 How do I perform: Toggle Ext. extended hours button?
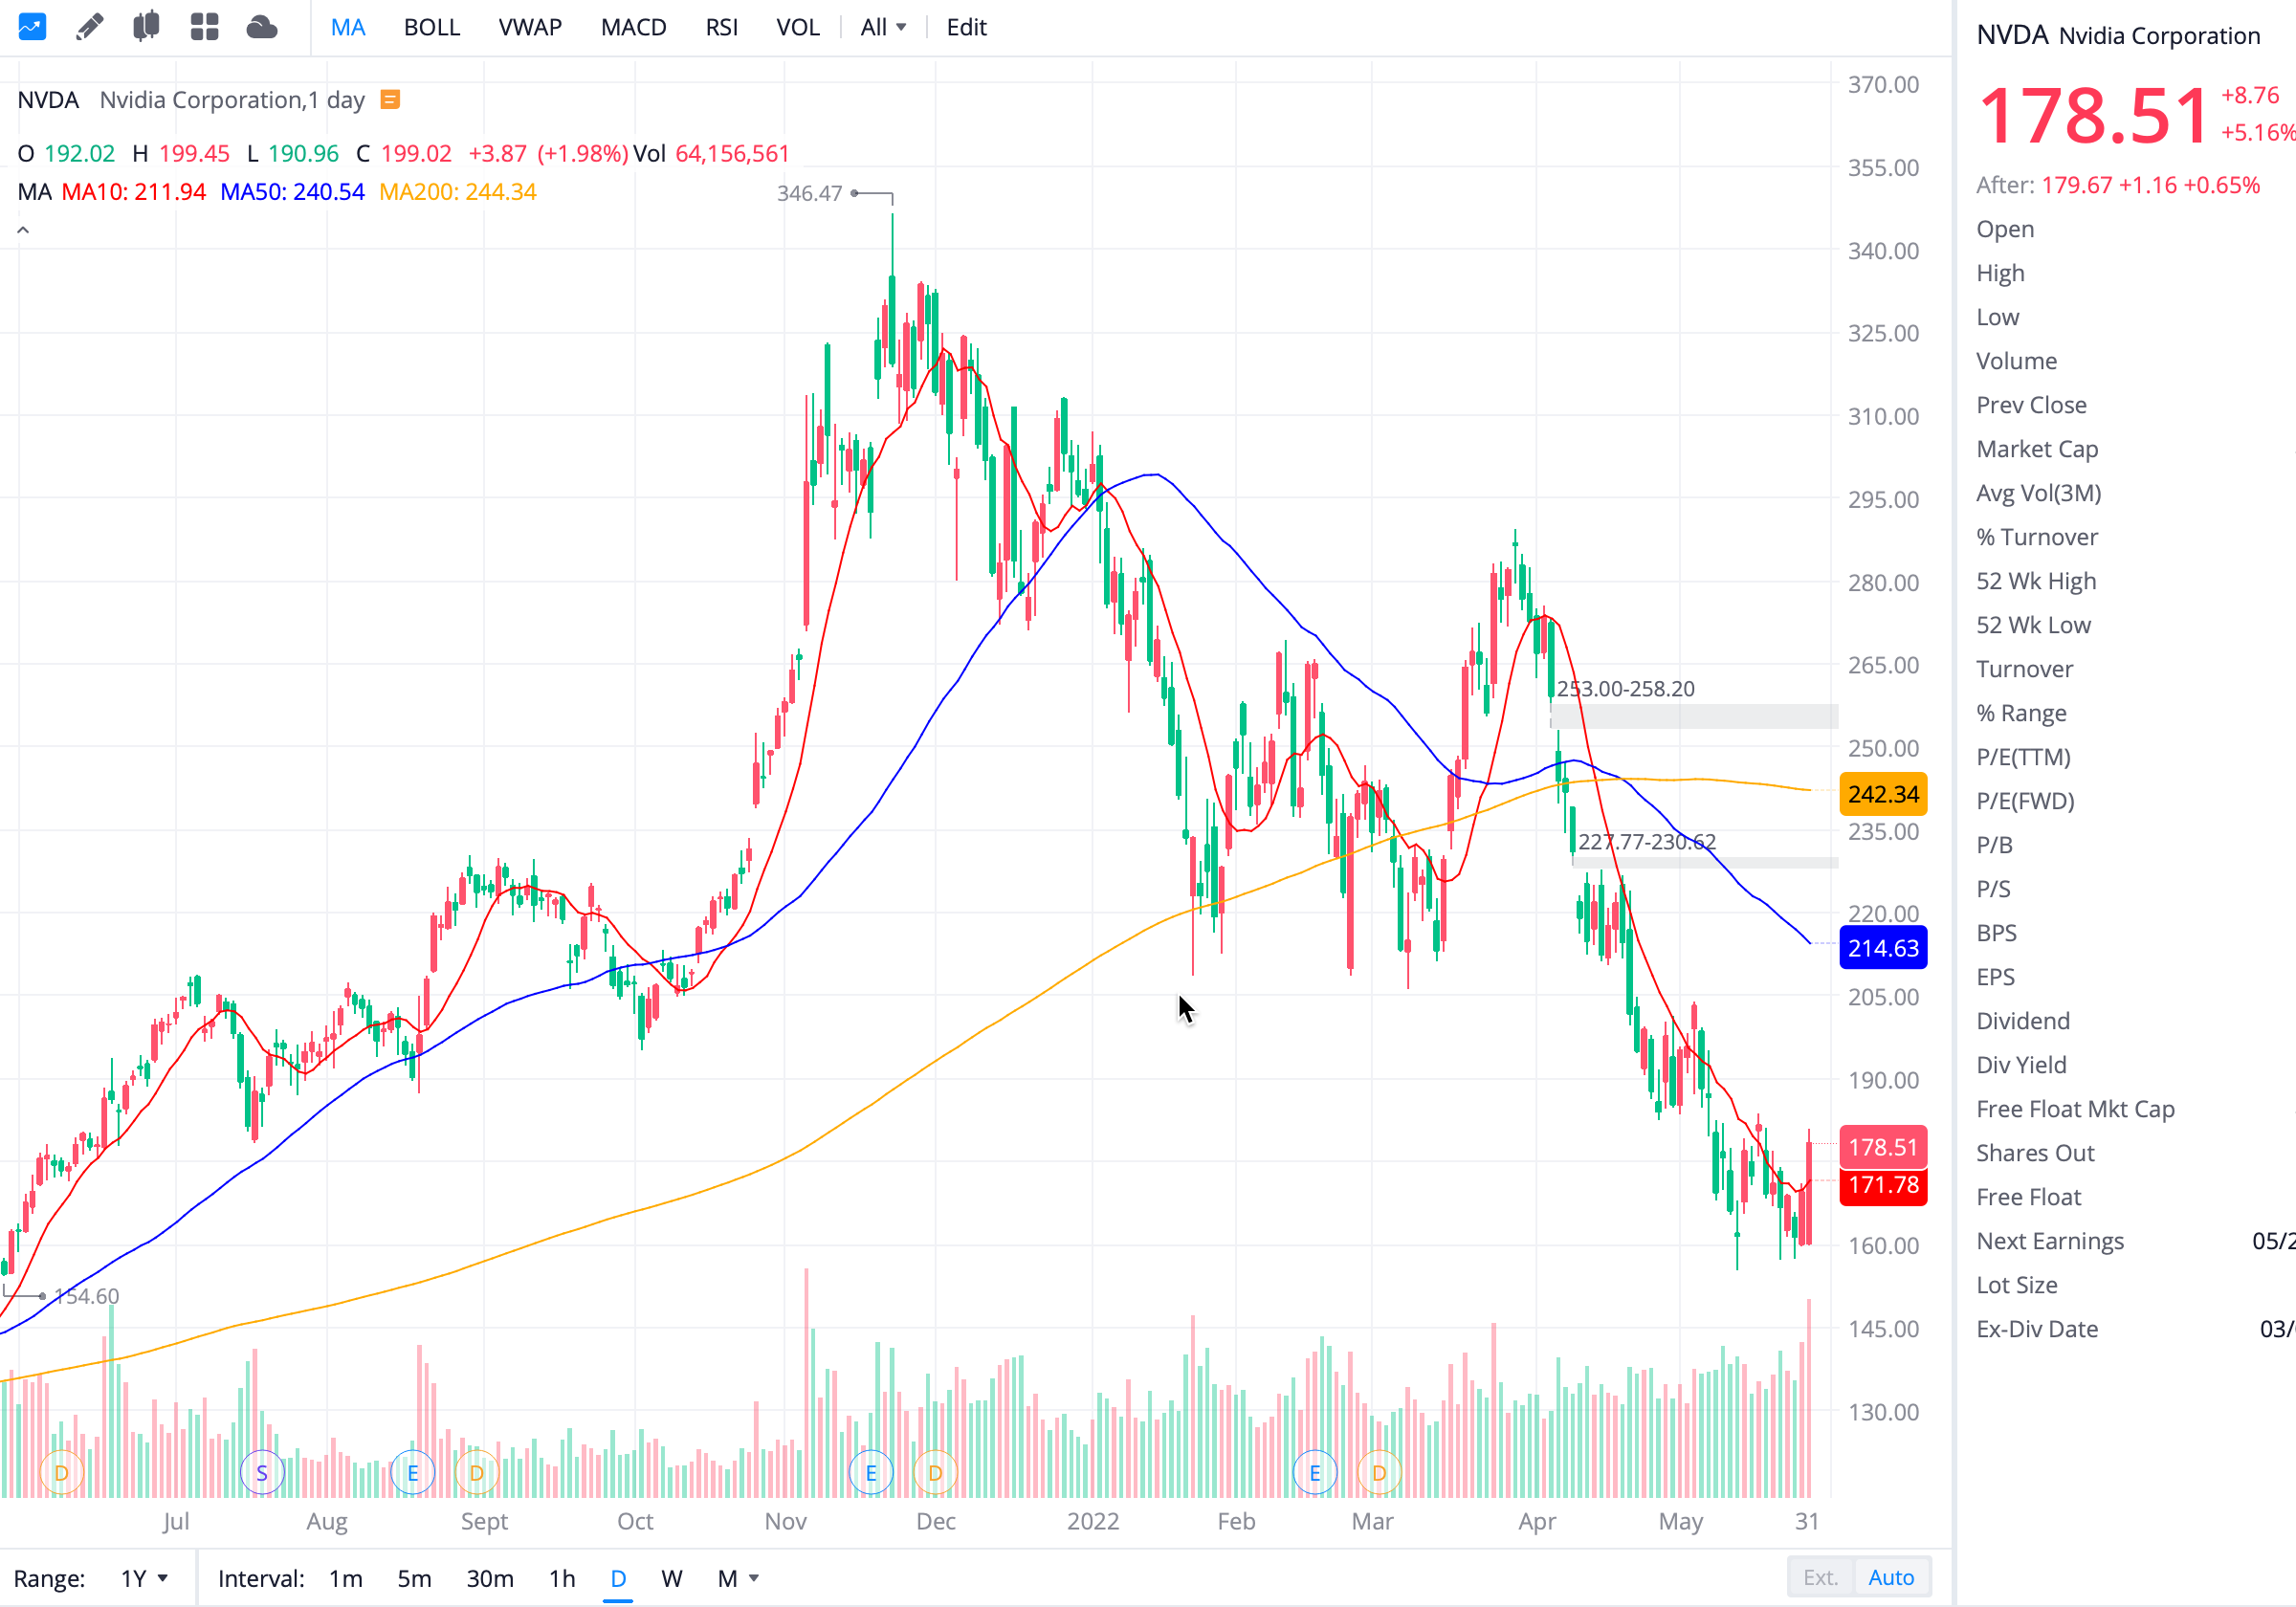[1820, 1577]
